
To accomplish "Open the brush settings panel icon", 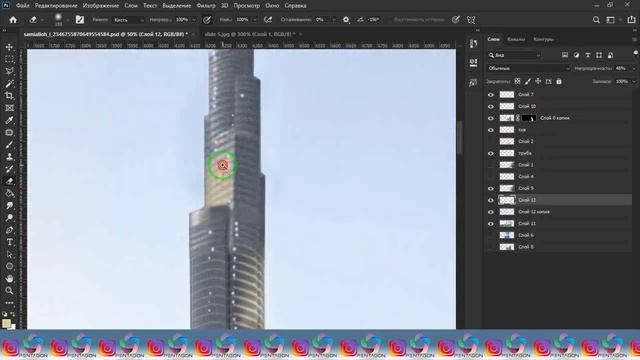I will coord(80,20).
